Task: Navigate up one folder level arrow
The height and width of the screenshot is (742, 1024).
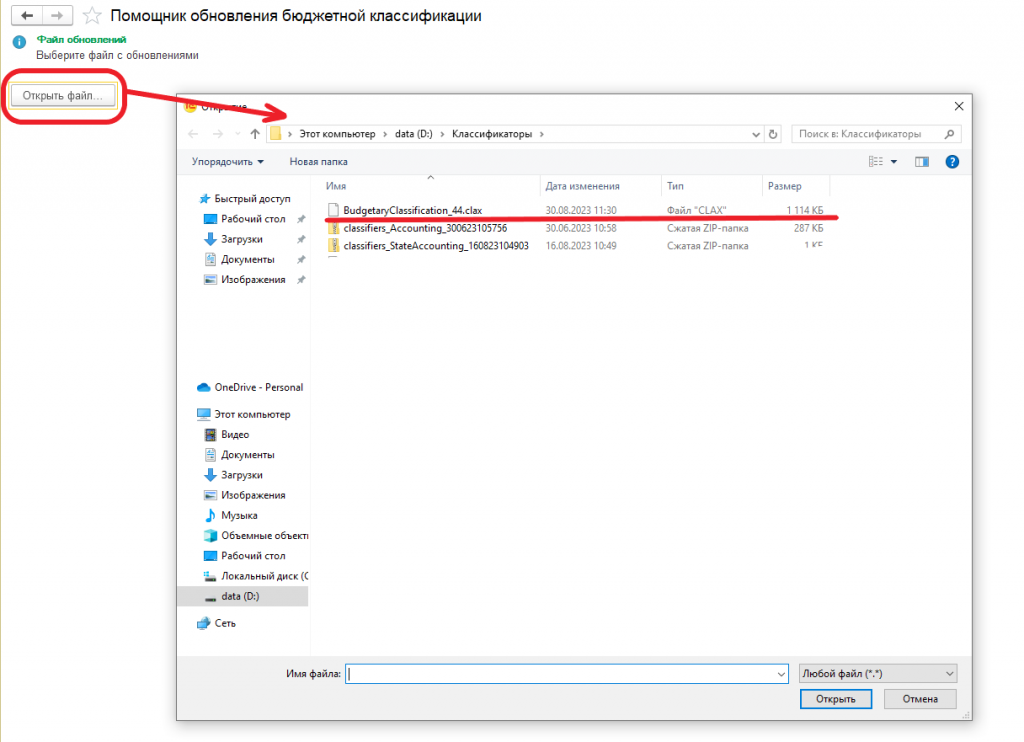Action: click(255, 134)
